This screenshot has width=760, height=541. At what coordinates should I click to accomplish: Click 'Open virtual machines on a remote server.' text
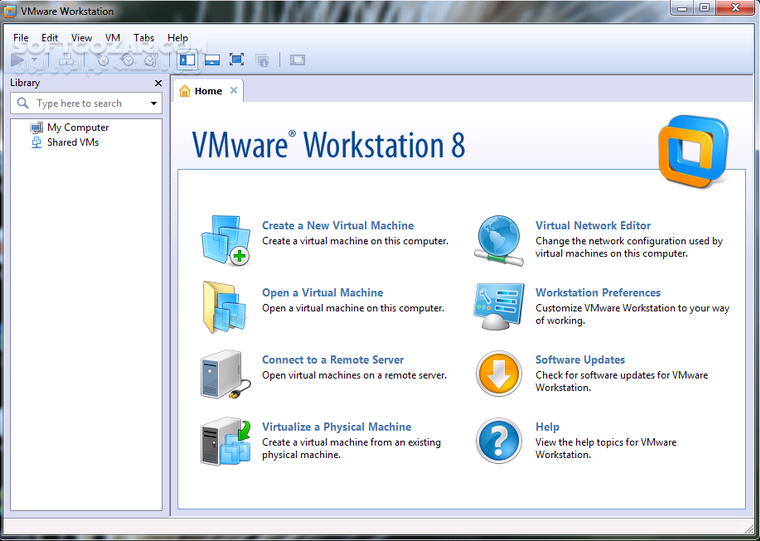(354, 375)
